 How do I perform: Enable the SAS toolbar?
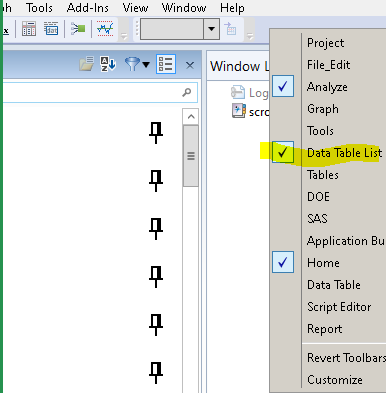(317, 219)
